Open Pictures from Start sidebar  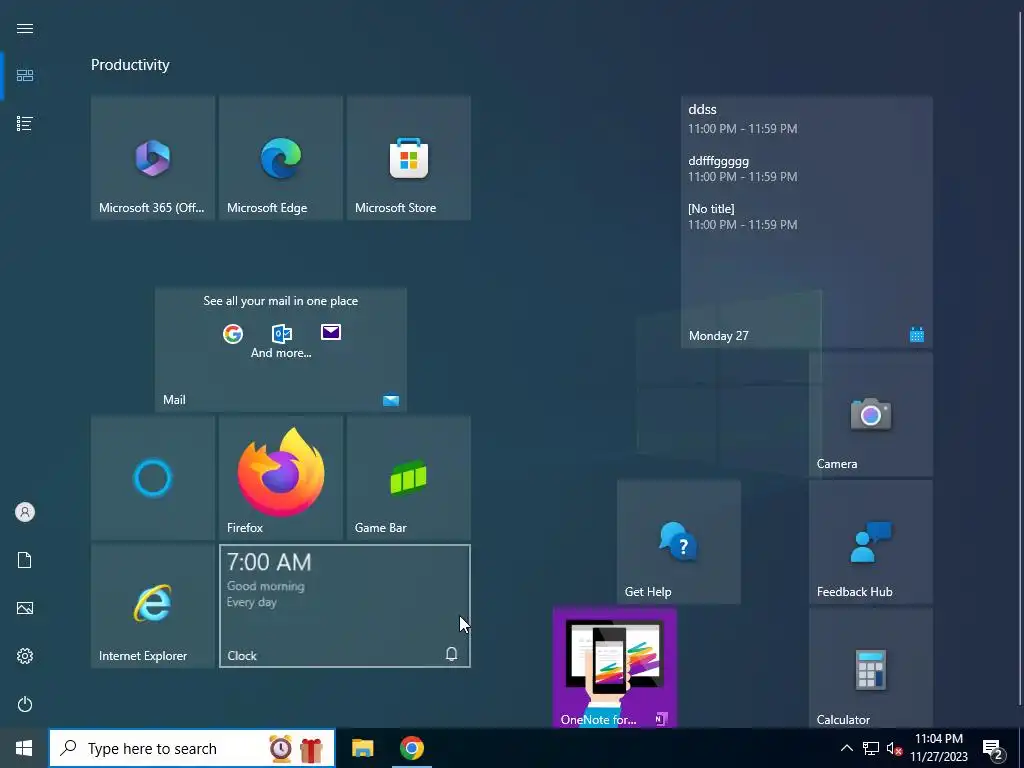(x=25, y=608)
